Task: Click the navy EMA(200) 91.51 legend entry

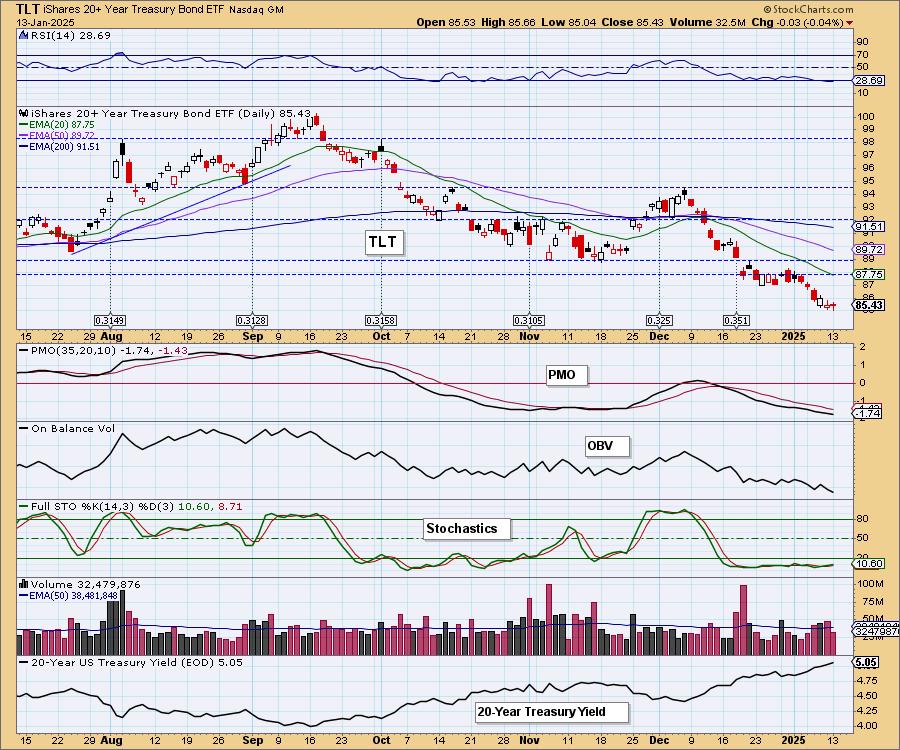Action: point(59,146)
